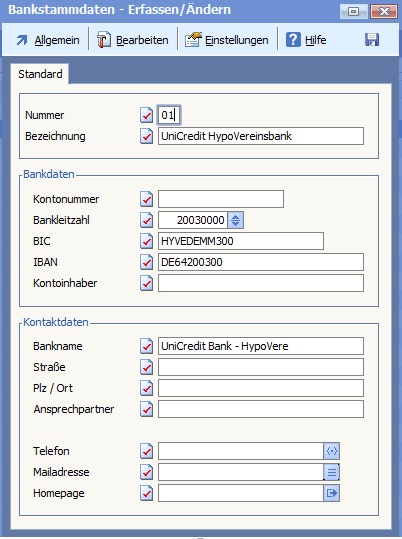Click the checkmark icon next to BIC
This screenshot has height=539, width=402.
[146, 241]
